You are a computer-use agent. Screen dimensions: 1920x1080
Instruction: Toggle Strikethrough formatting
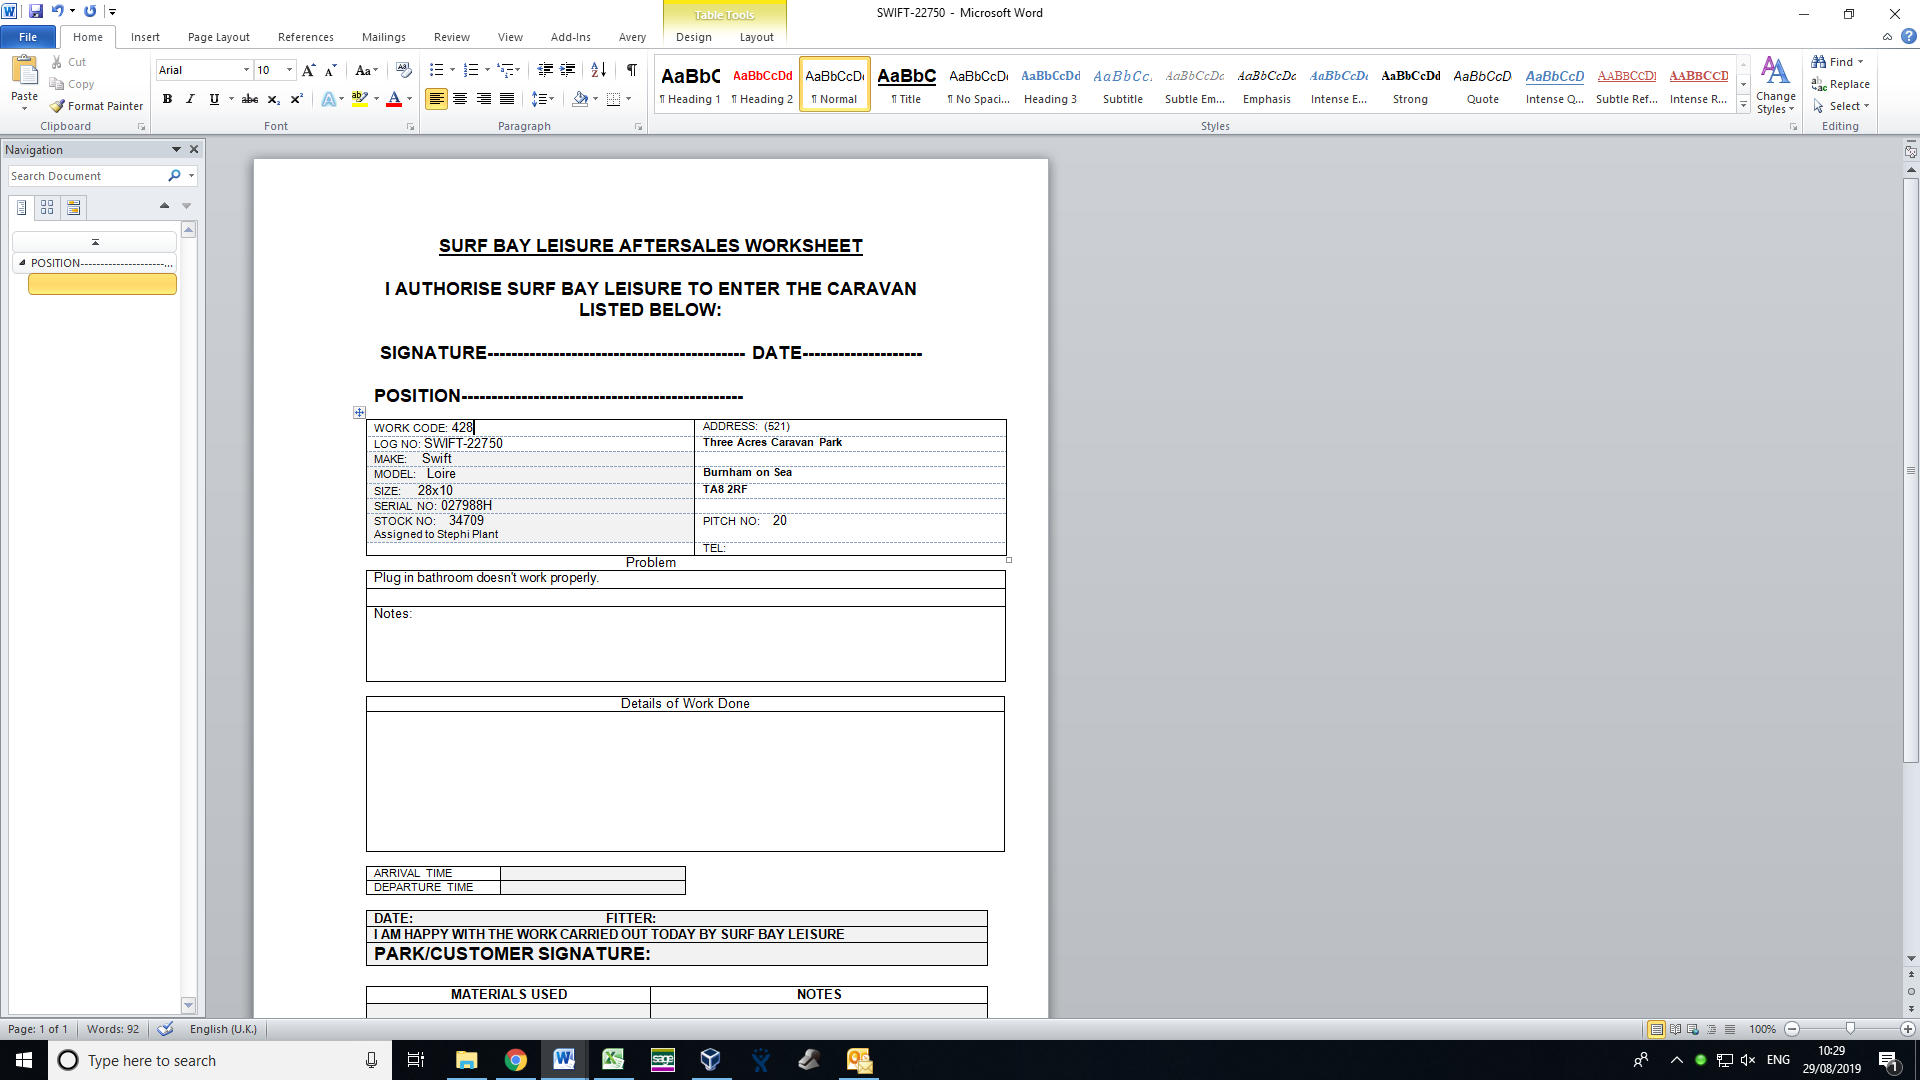[250, 99]
